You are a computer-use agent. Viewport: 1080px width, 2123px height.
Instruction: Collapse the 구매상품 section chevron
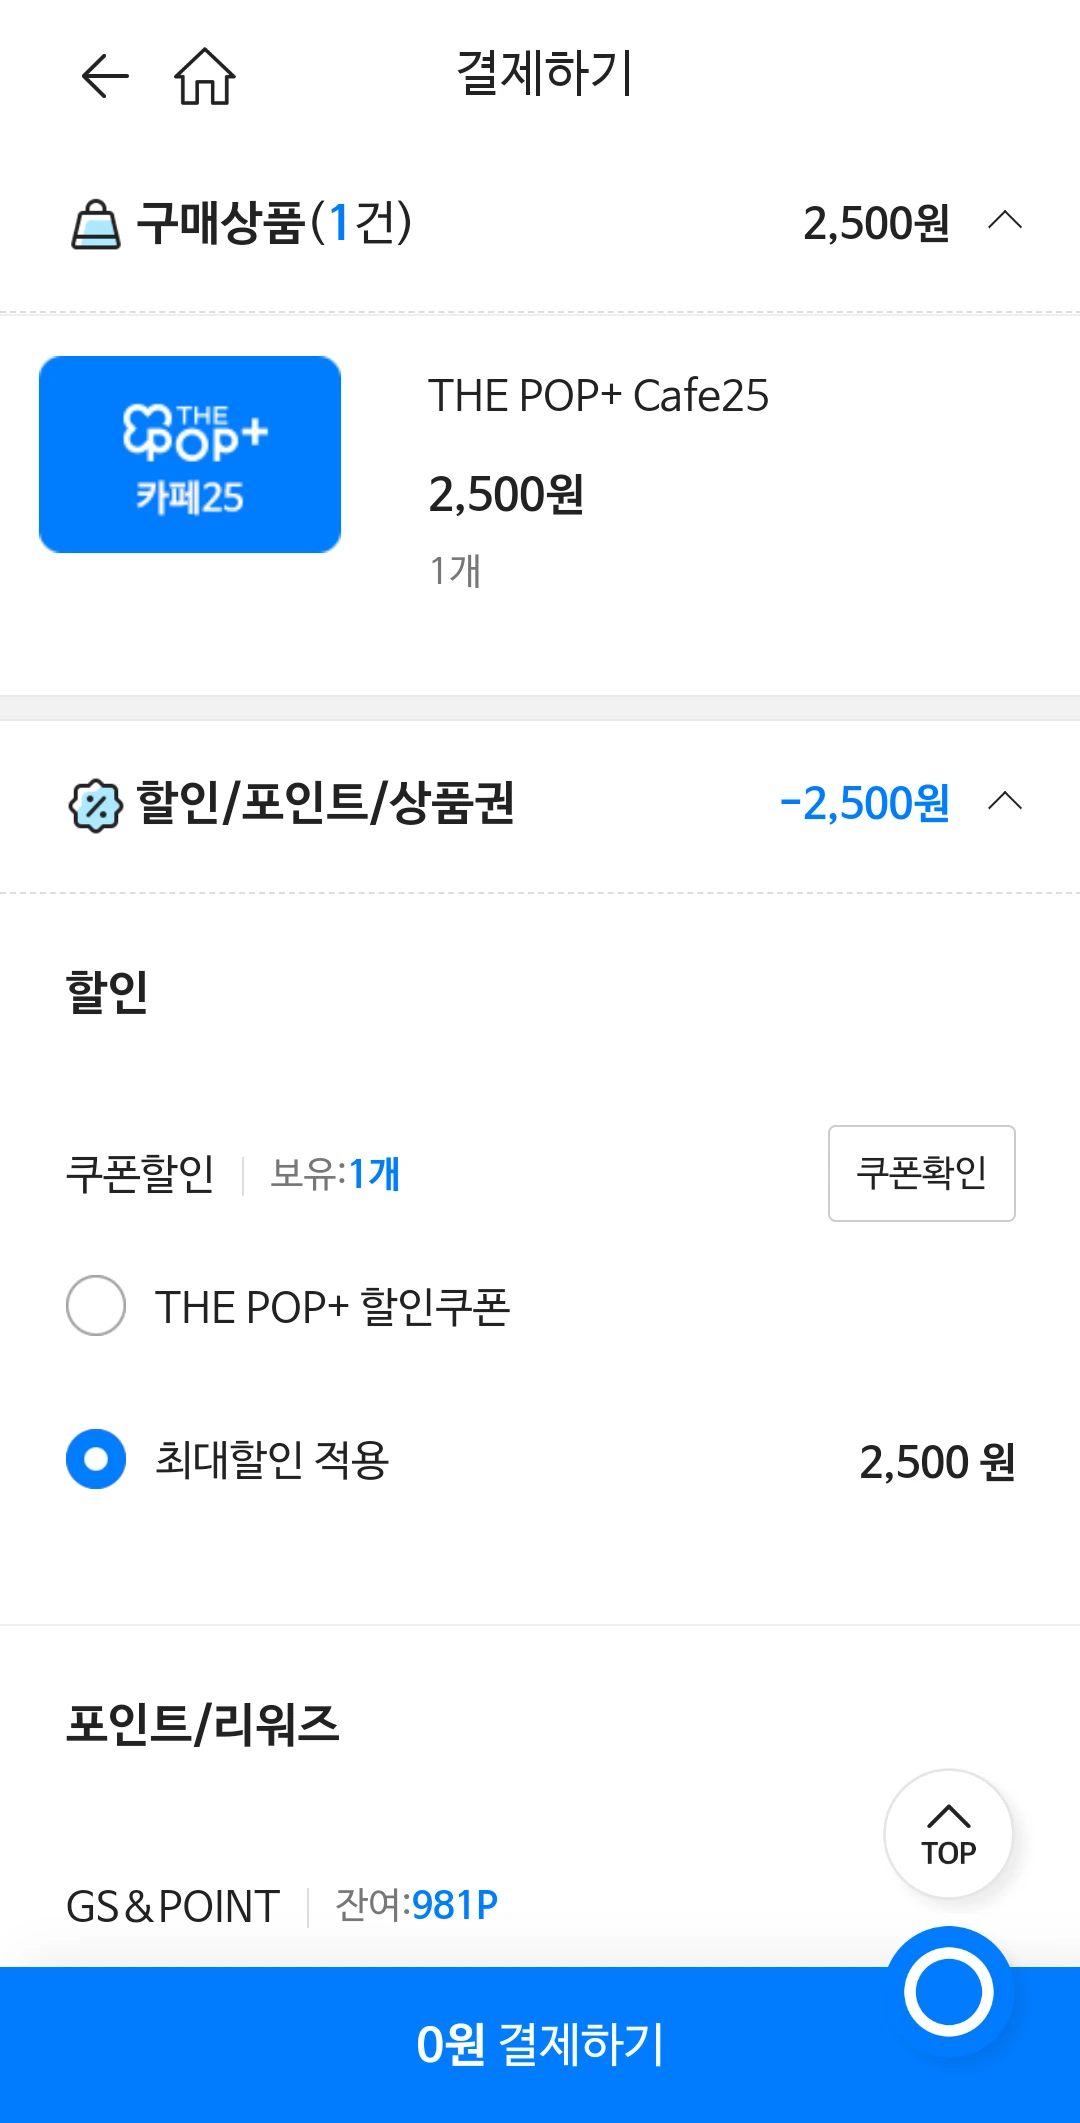click(1005, 220)
